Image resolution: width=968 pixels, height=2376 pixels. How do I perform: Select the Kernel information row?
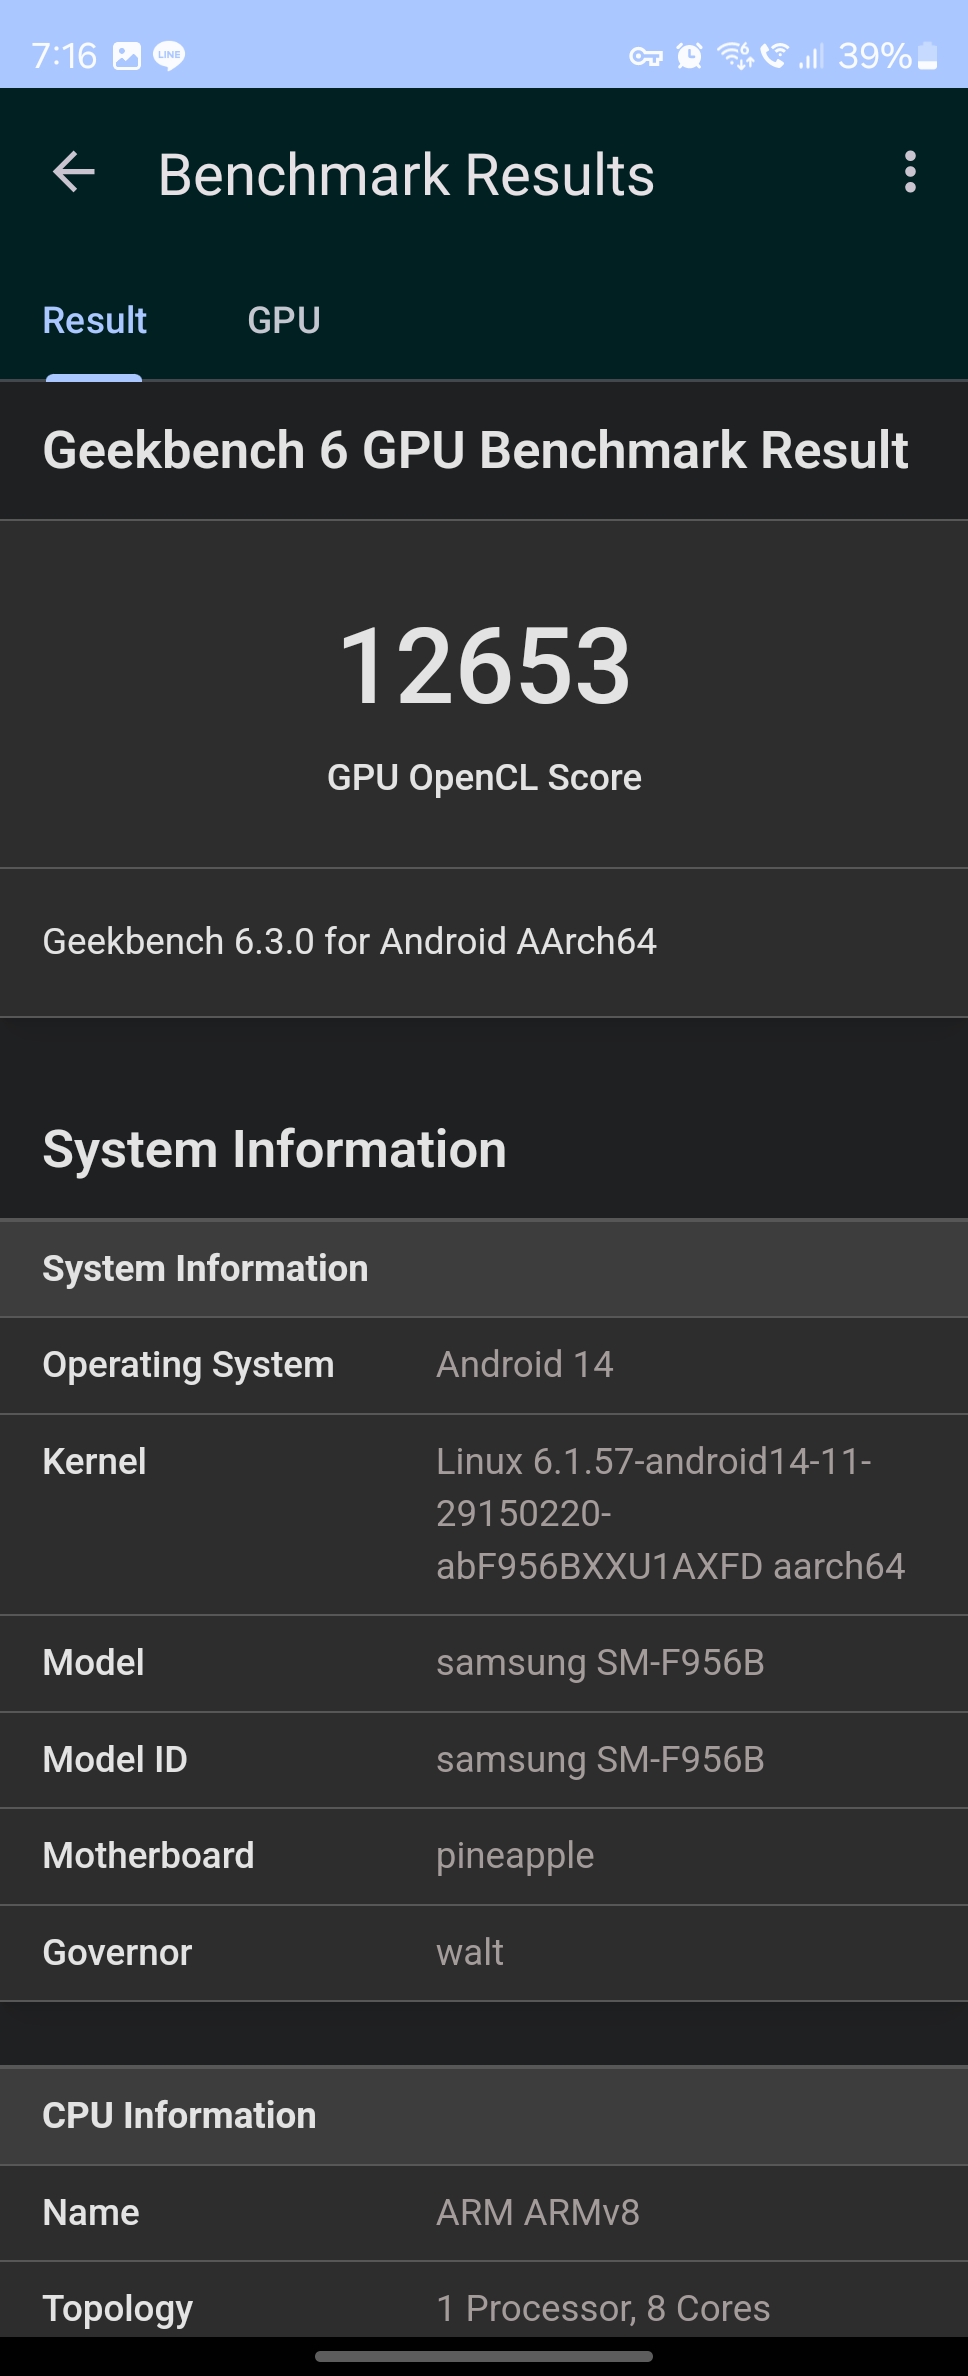484,1514
